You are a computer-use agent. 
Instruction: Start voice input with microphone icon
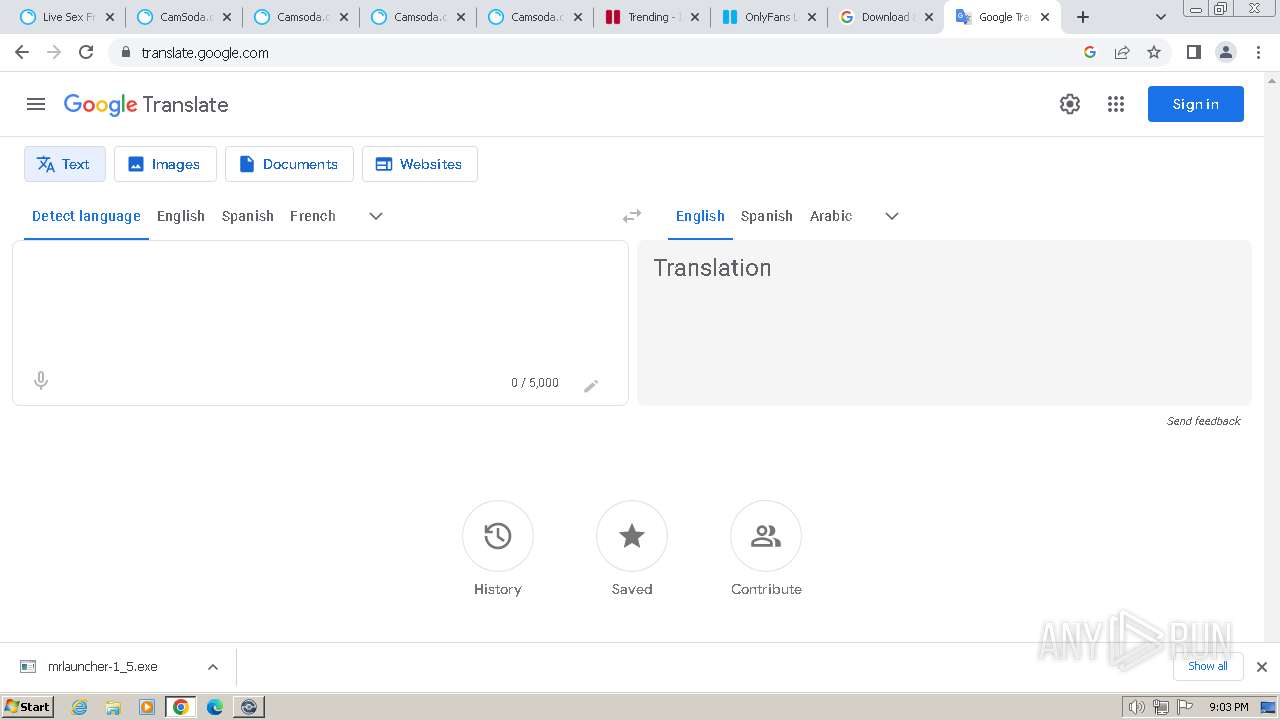click(41, 380)
